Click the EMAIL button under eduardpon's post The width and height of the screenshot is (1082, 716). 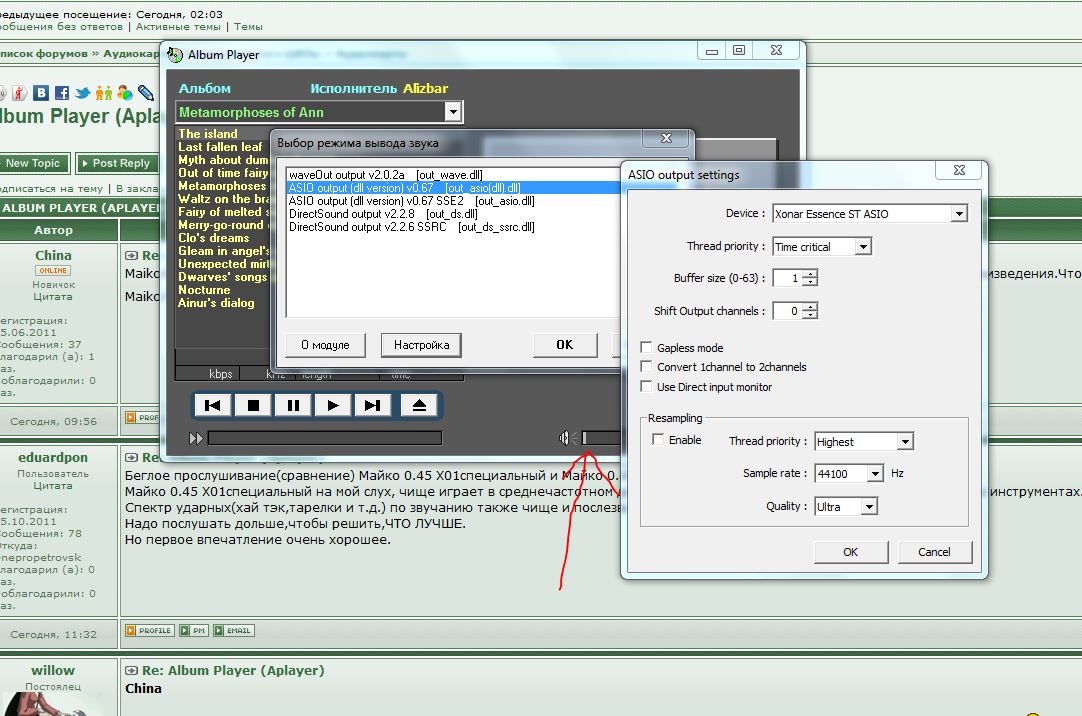point(233,630)
